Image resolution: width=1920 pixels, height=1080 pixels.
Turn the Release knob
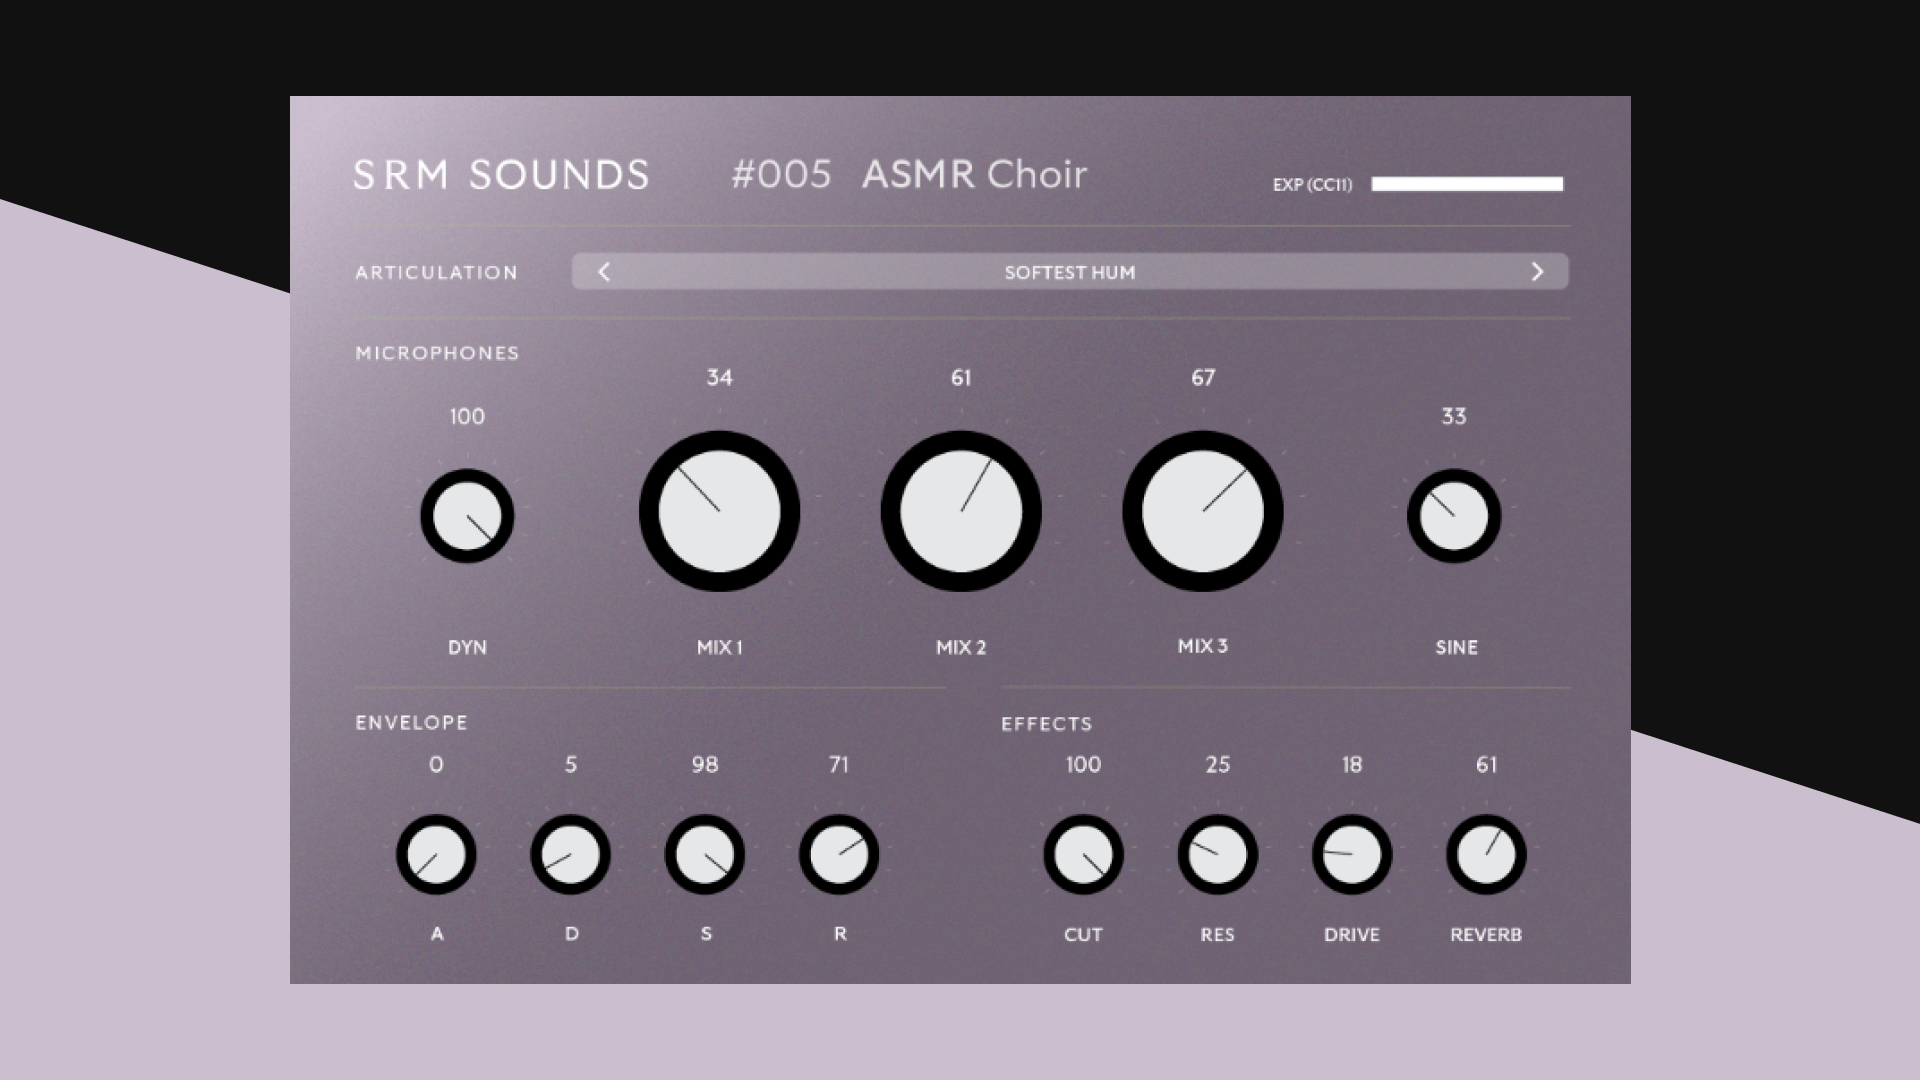[x=840, y=855]
